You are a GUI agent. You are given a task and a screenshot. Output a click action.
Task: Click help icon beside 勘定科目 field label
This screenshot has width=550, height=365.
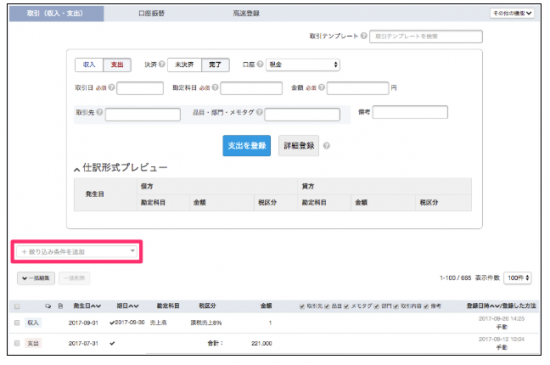point(215,87)
